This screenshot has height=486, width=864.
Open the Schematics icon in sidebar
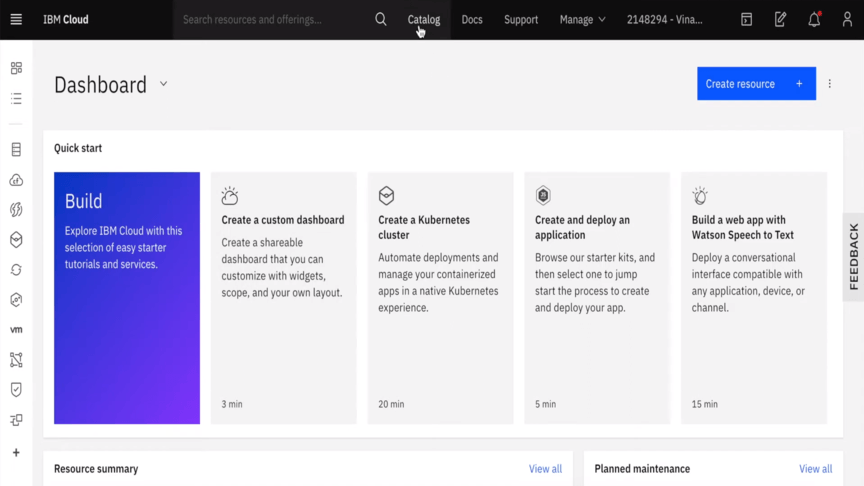coord(16,420)
